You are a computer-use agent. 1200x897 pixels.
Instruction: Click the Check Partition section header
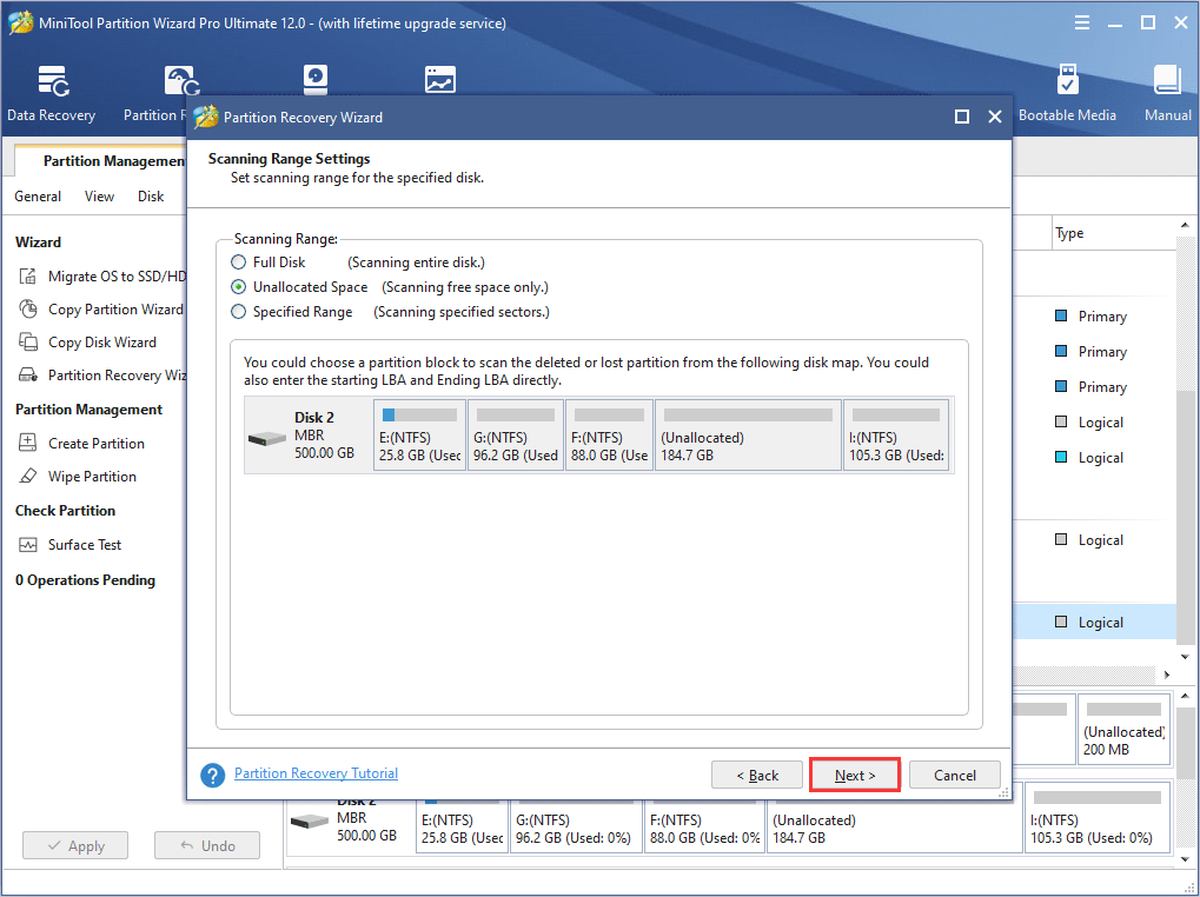(65, 510)
